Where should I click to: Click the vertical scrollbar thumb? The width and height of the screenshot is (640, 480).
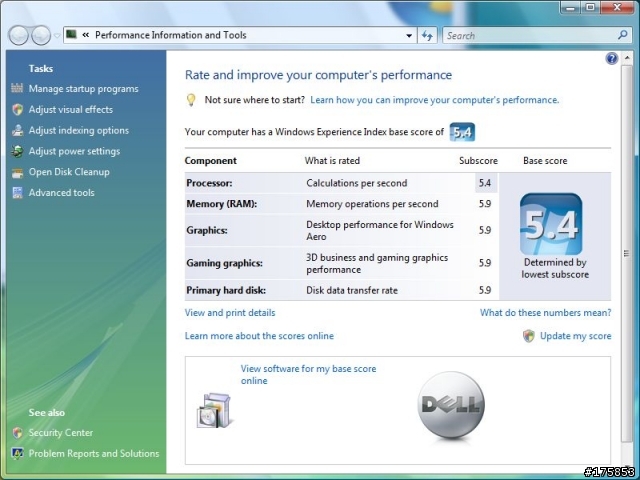click(627, 253)
